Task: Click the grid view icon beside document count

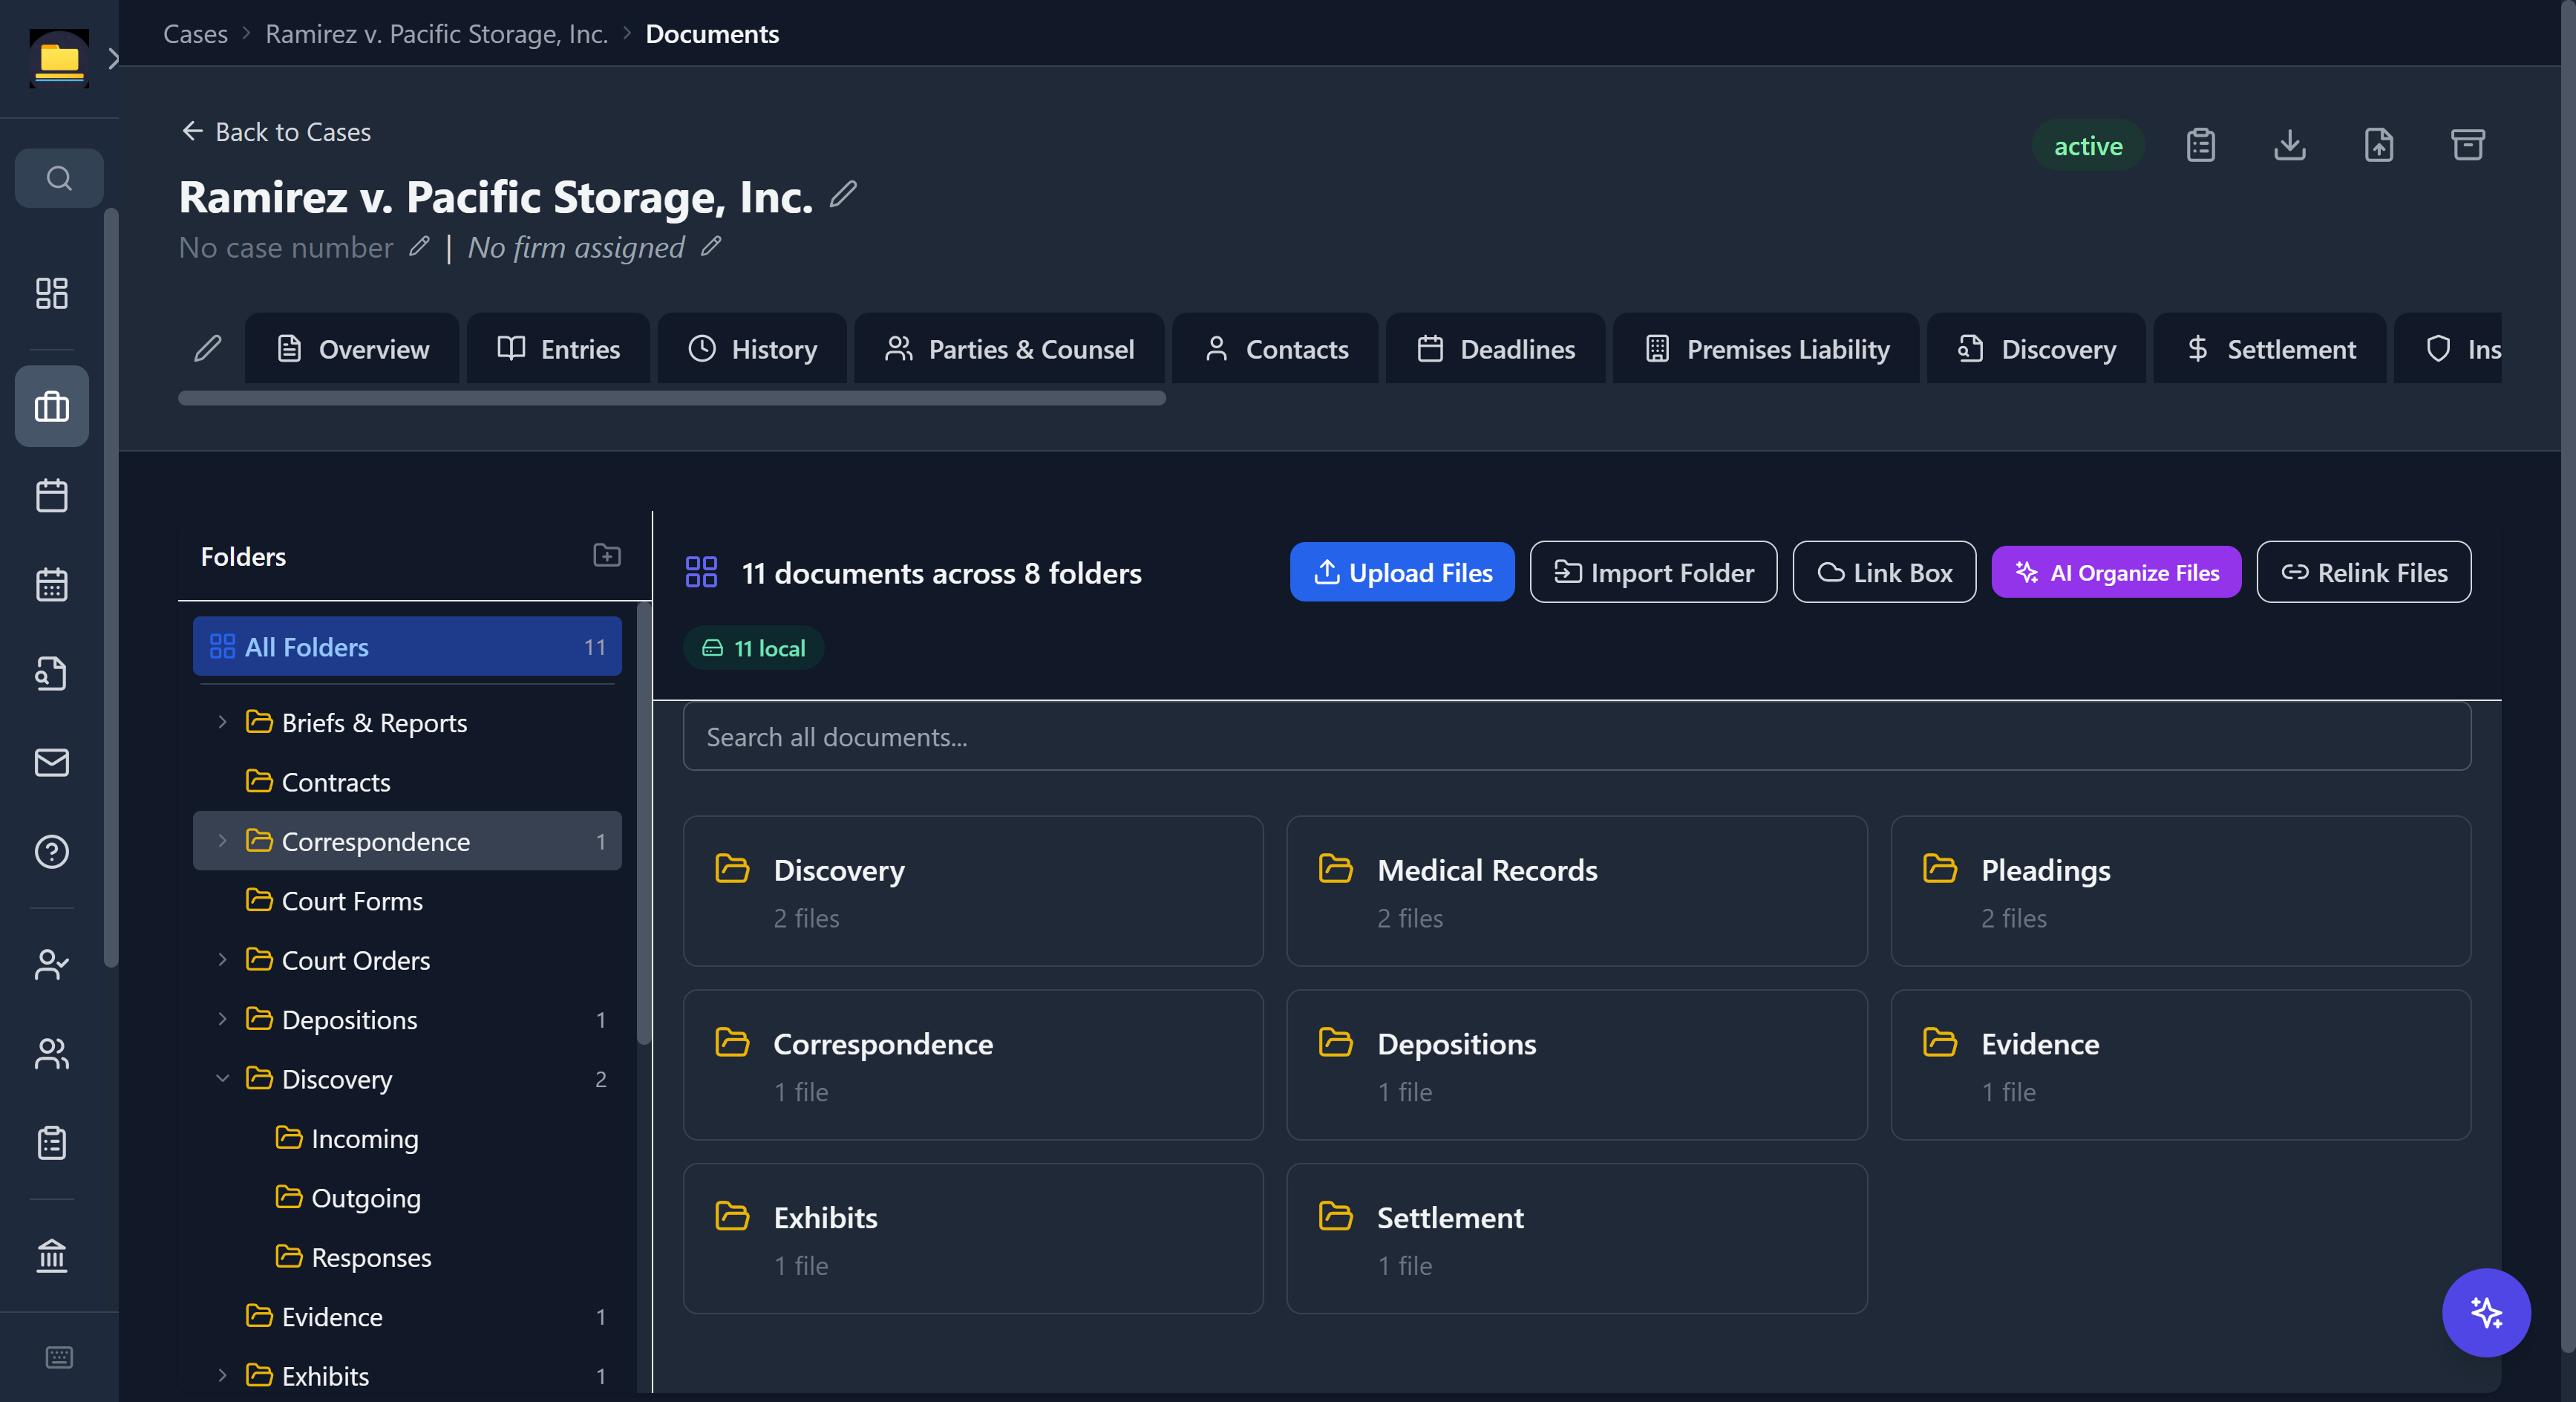Action: pos(702,572)
